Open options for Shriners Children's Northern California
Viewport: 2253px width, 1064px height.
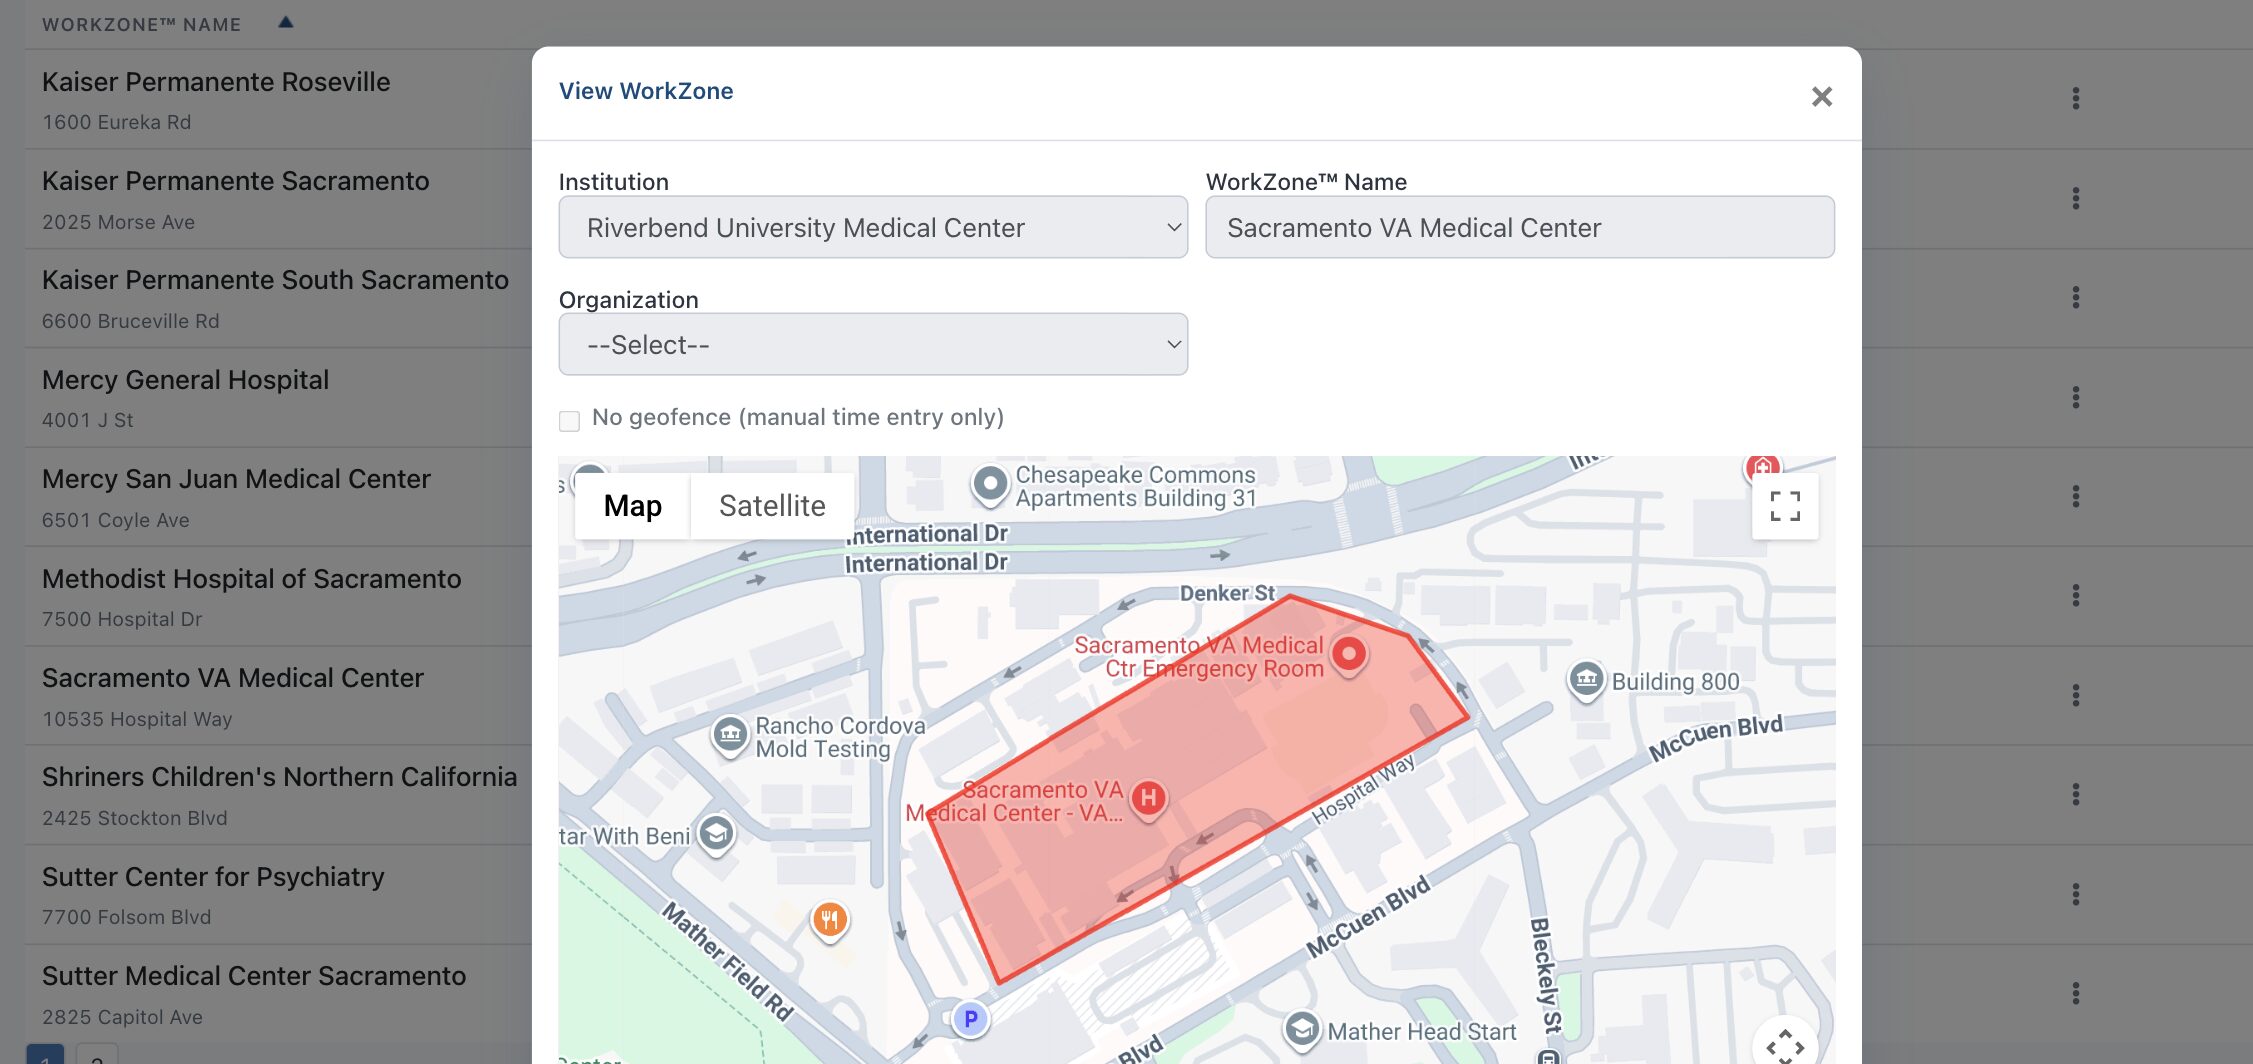[x=2076, y=794]
